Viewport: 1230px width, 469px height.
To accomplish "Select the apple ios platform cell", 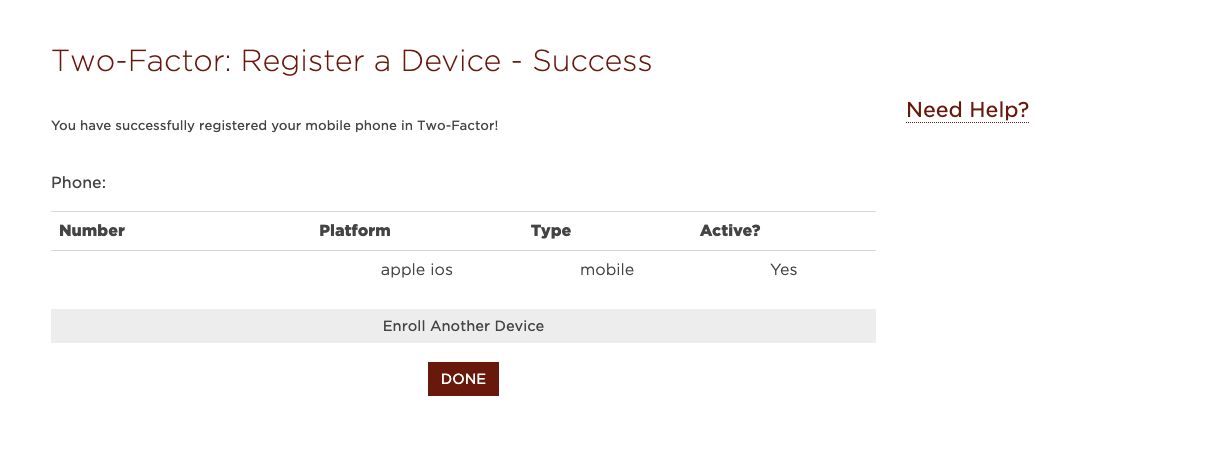I will (417, 270).
